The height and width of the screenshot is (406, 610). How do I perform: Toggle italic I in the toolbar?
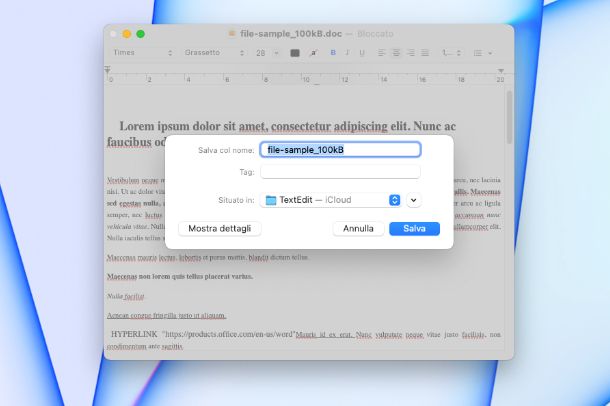[347, 52]
